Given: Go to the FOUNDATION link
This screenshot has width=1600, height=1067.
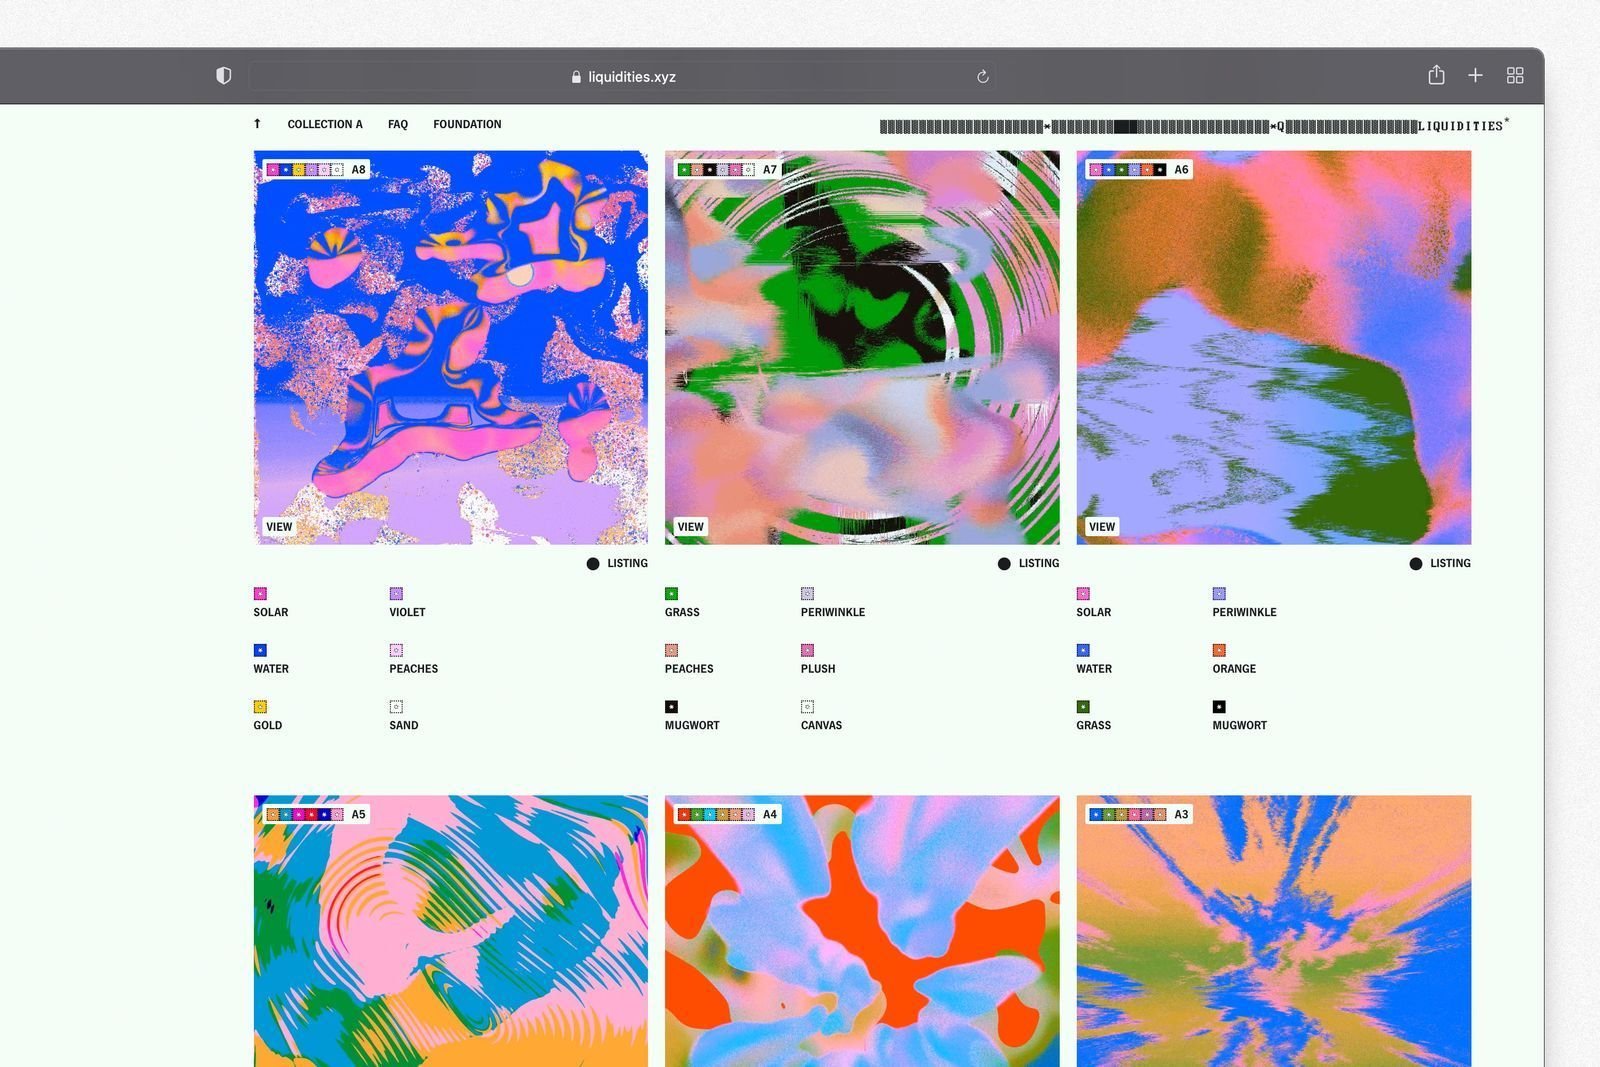Looking at the screenshot, I should (467, 124).
